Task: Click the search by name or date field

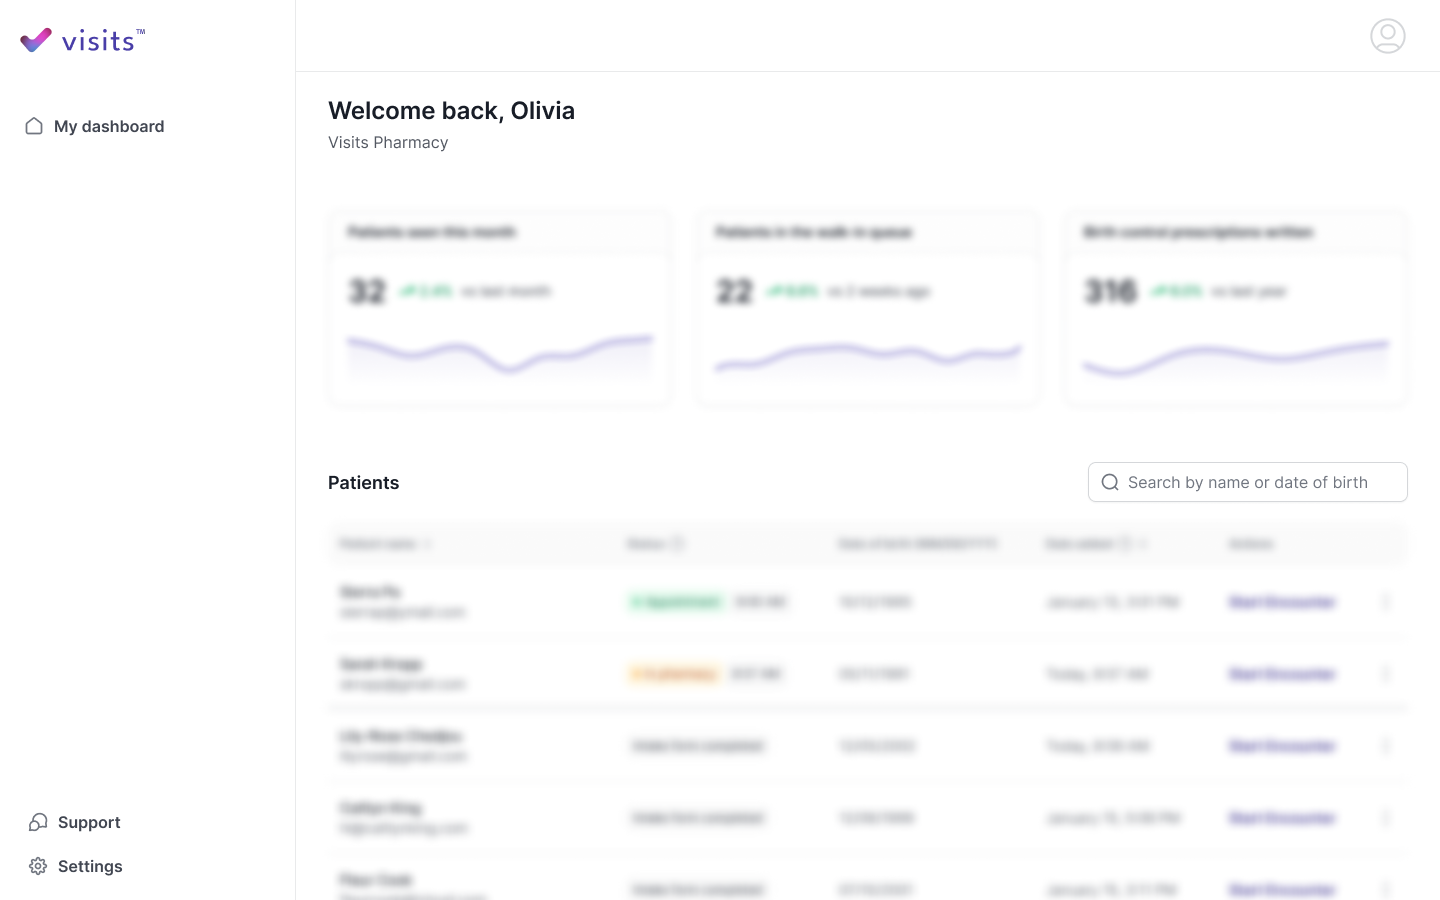Action: (x=1248, y=482)
